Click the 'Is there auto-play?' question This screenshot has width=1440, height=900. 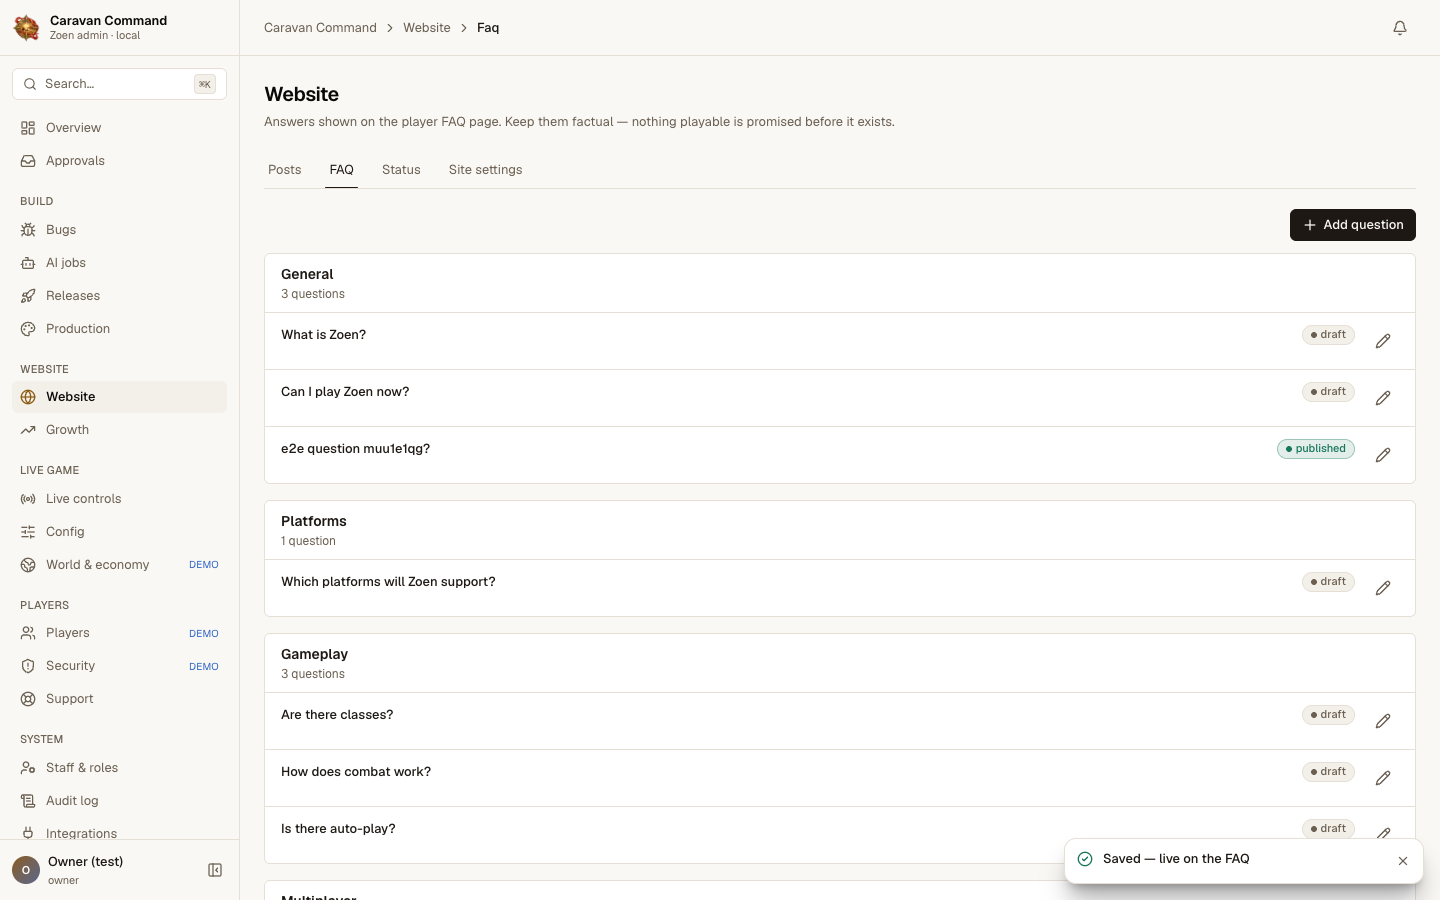click(x=338, y=829)
